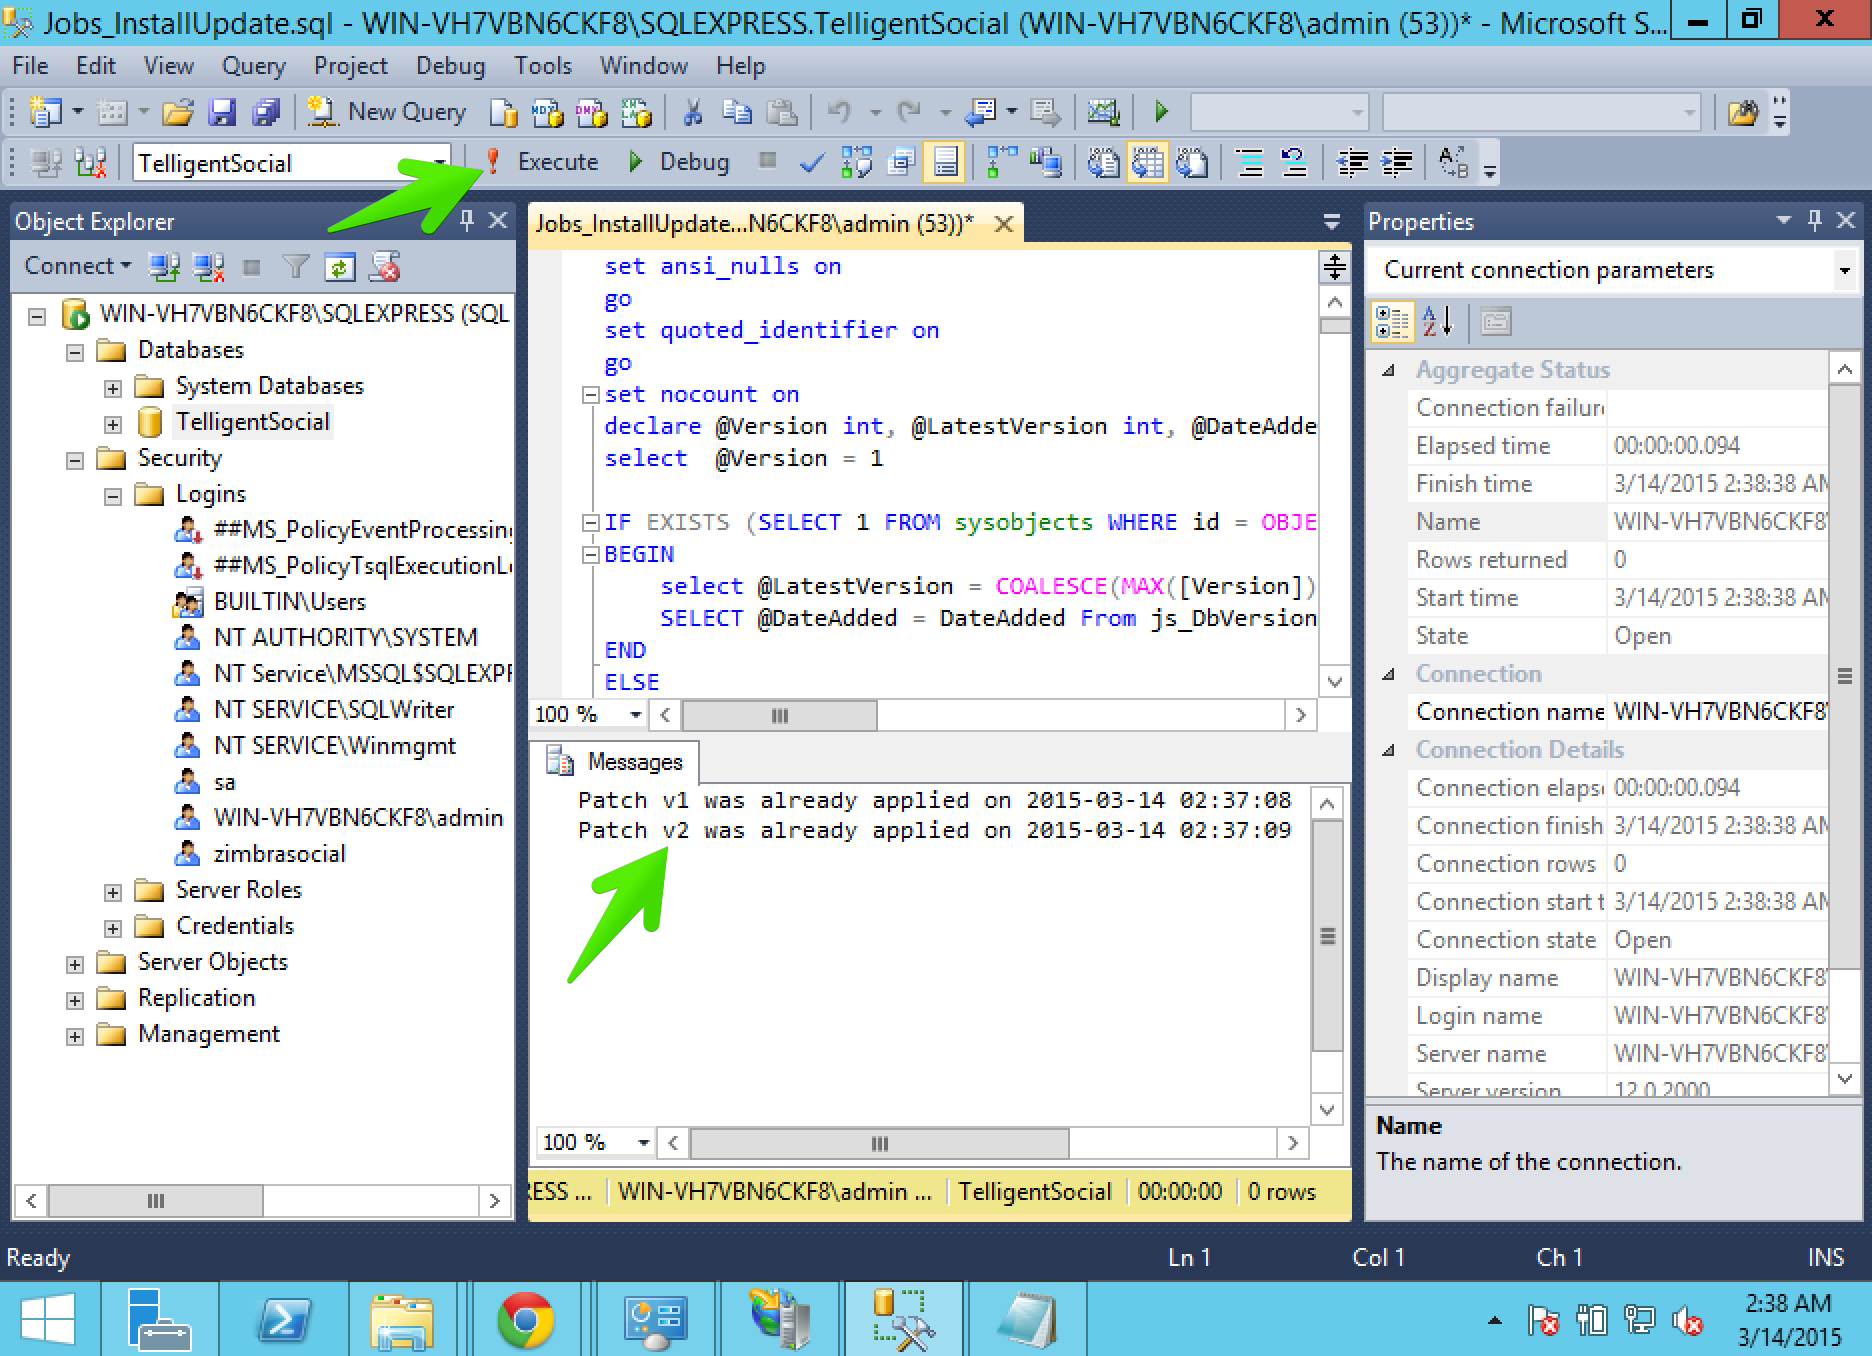Expand the Server Roles folder
This screenshot has height=1356, width=1872.
(x=113, y=892)
